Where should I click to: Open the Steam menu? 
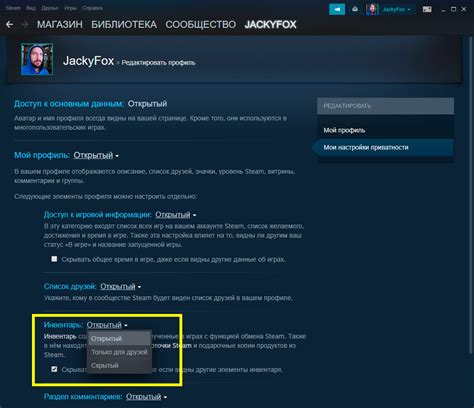(13, 8)
